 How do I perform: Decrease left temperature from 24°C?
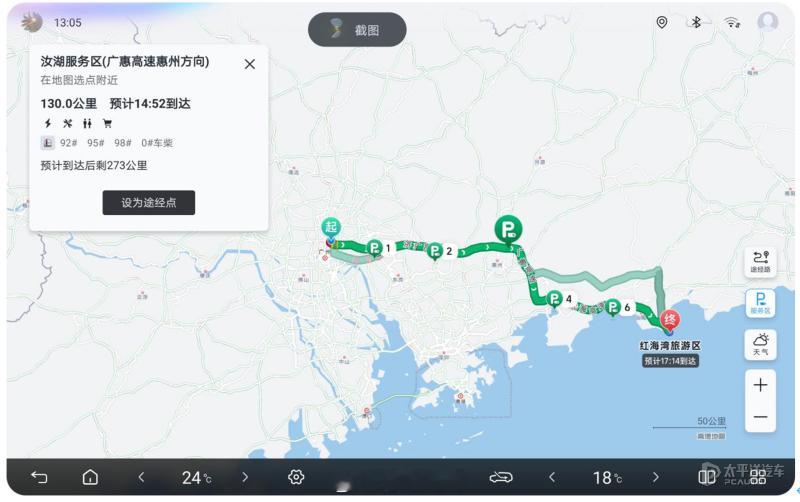click(141, 477)
